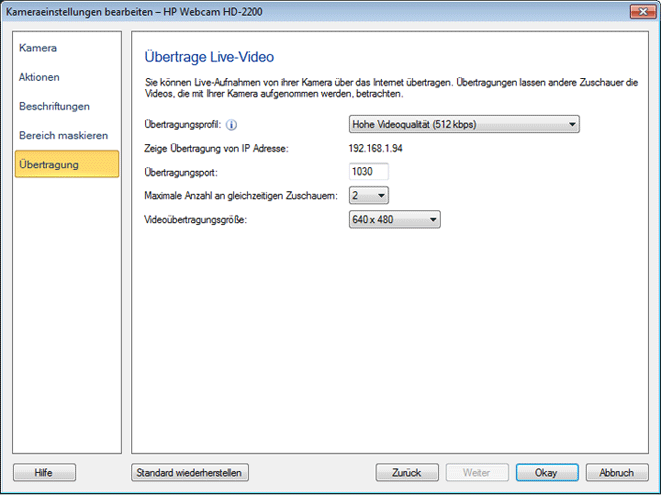Open the Videoübertragungsgröße dropdown
This screenshot has height=495, width=661.
tap(393, 220)
